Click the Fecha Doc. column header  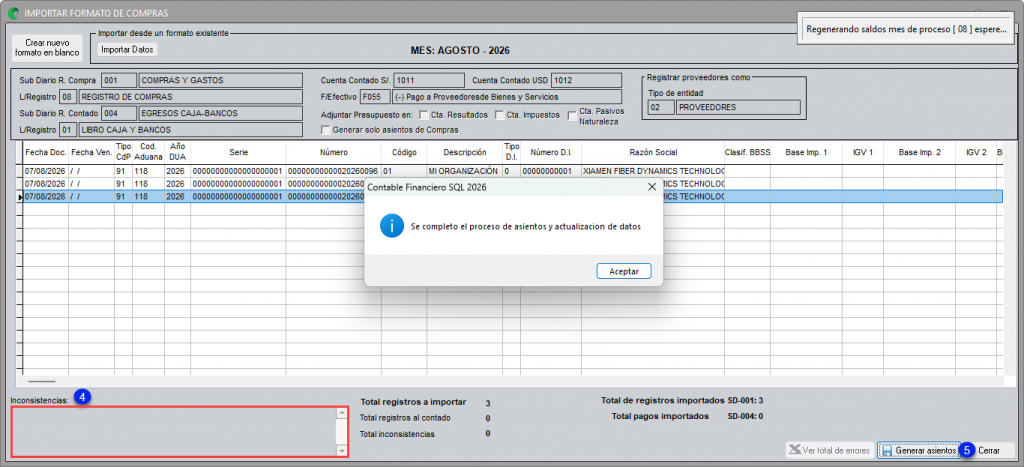(46, 152)
